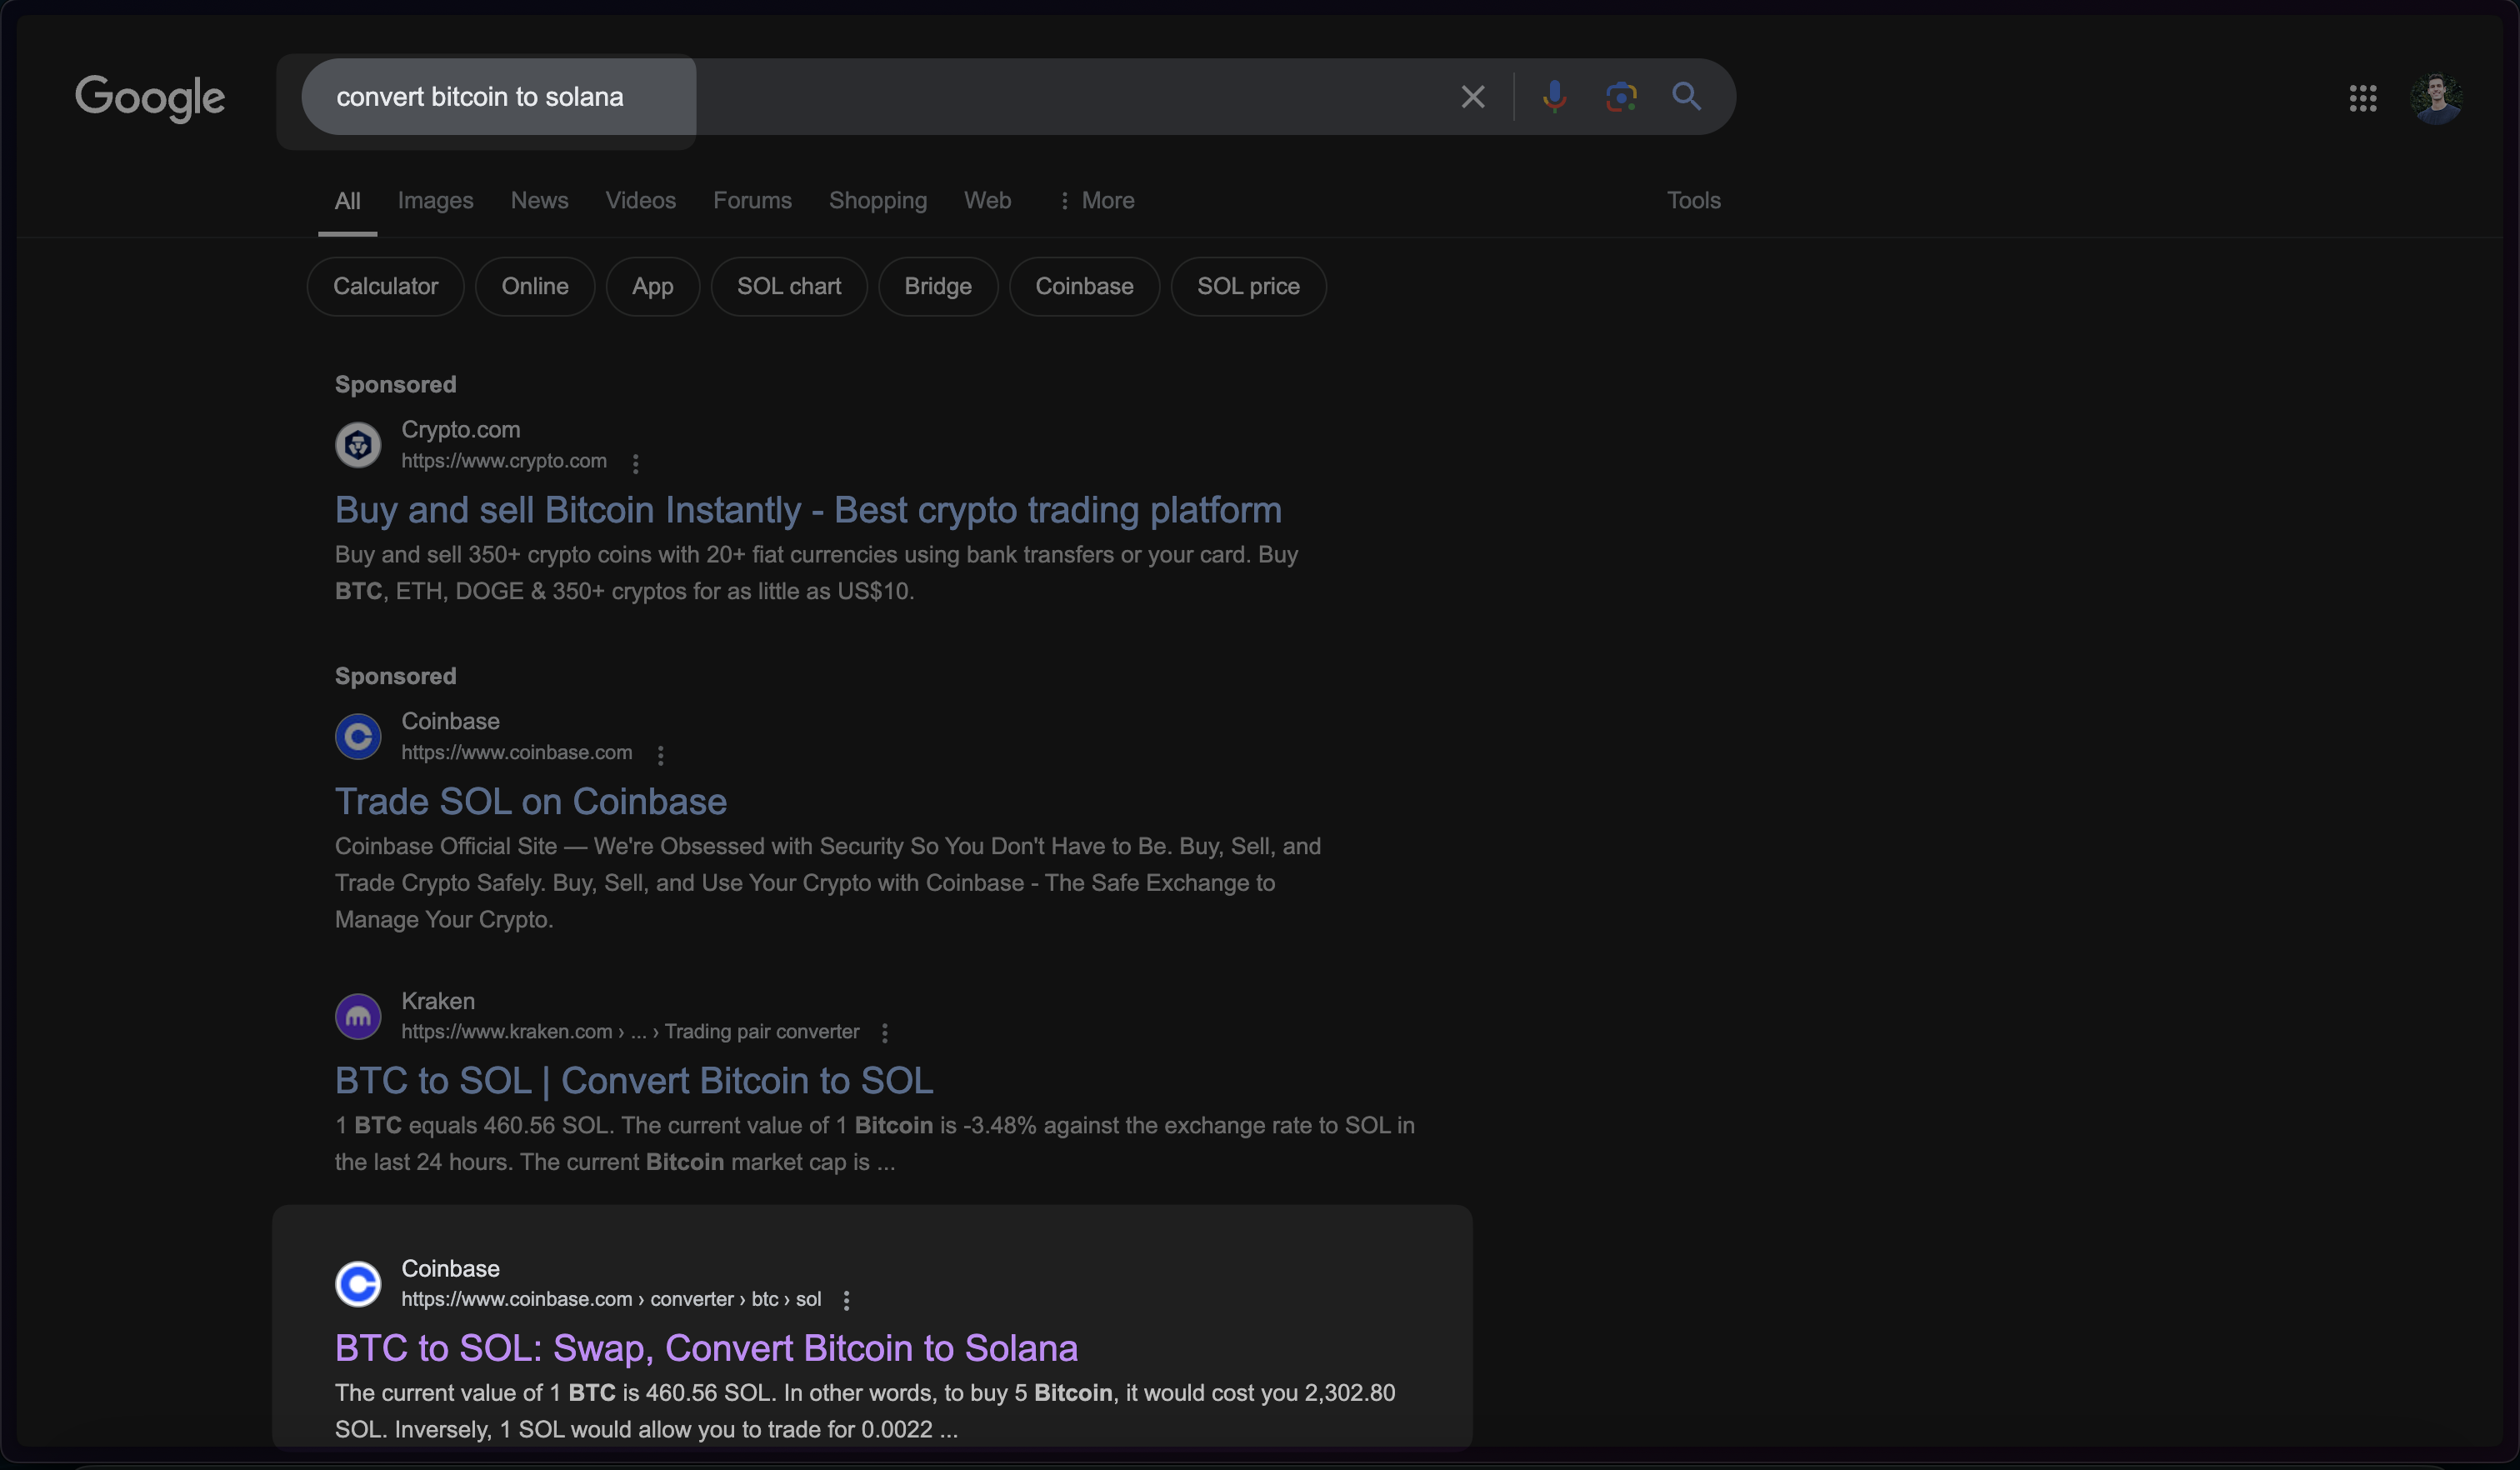
Task: Select the Bridge filter chip
Action: click(x=938, y=287)
